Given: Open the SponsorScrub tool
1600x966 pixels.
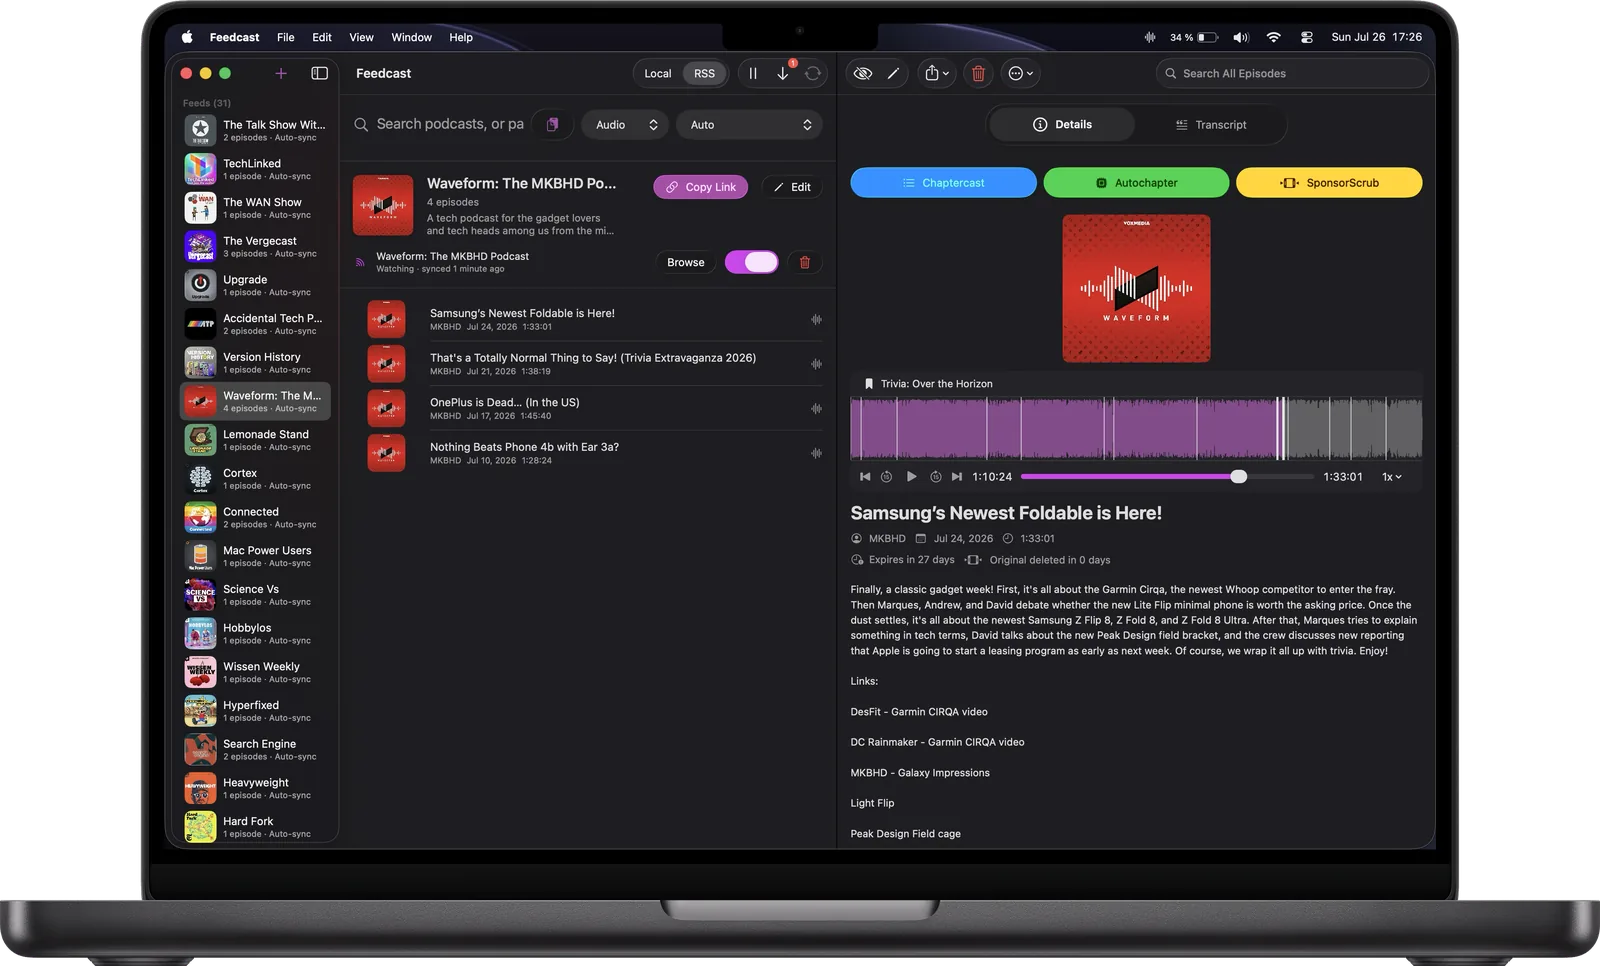Looking at the screenshot, I should point(1329,183).
